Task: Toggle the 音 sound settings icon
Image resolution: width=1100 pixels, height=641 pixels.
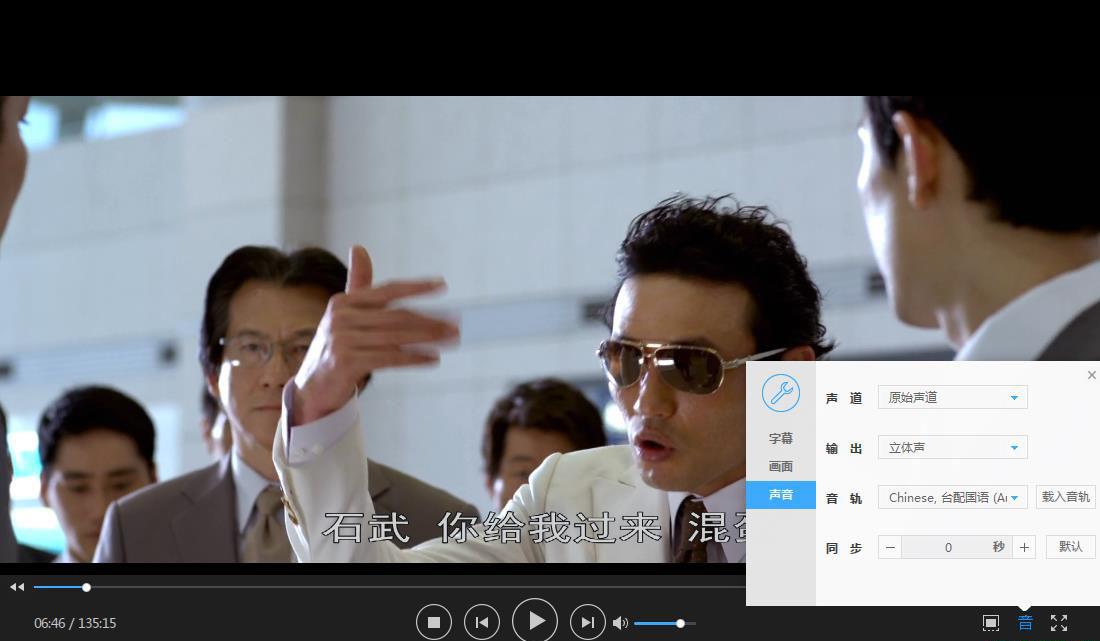Action: [x=1025, y=623]
